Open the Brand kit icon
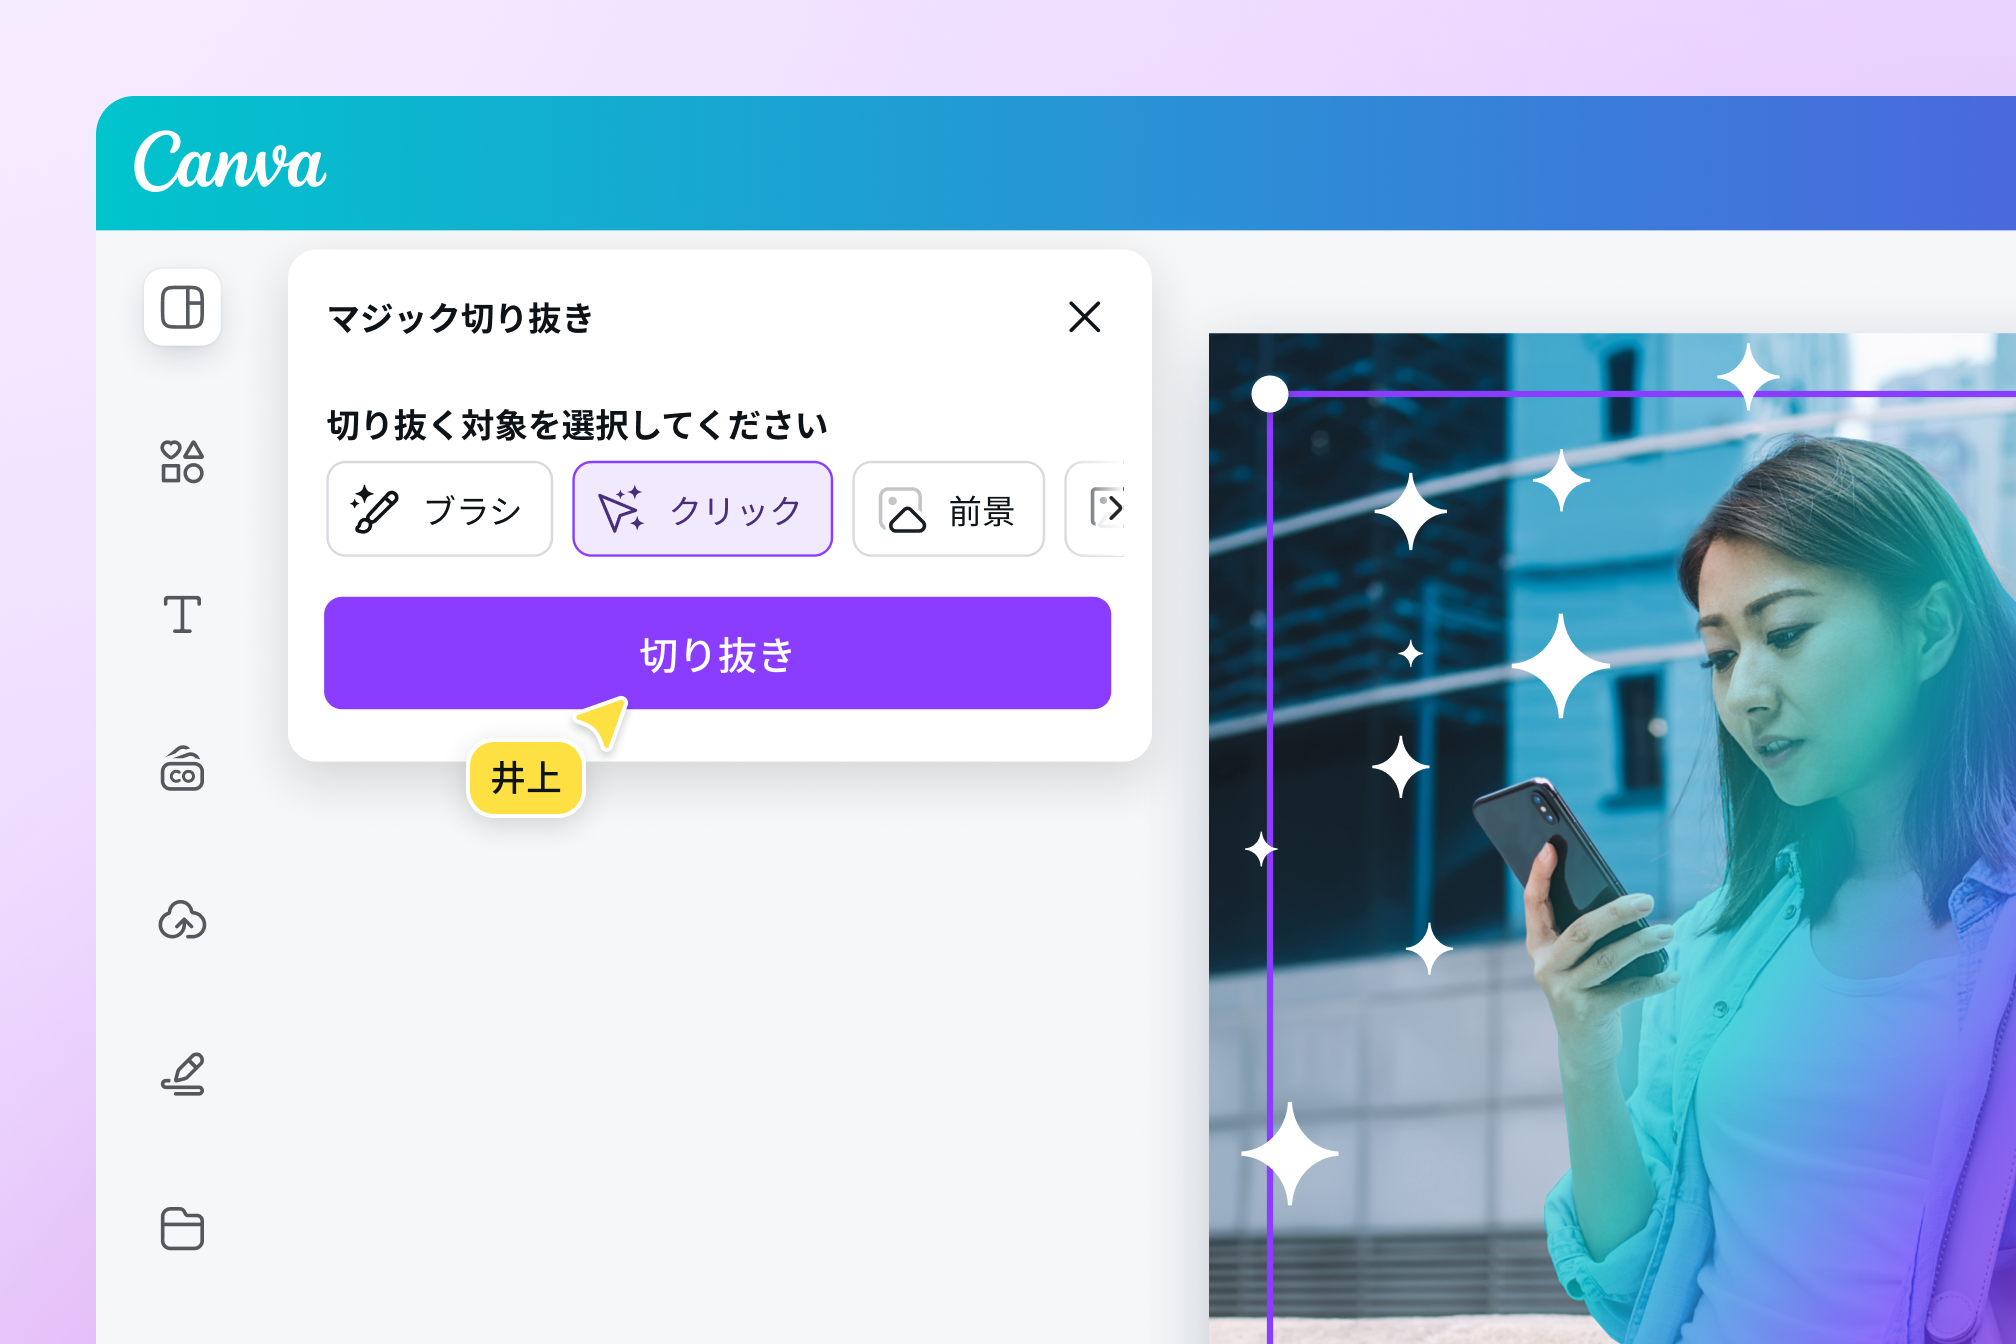Image resolution: width=2016 pixels, height=1344 pixels. [x=182, y=768]
